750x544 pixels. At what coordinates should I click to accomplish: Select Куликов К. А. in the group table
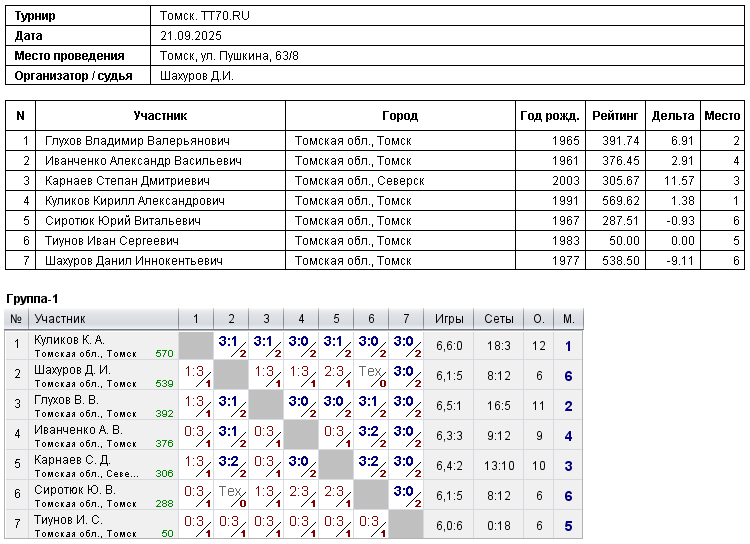click(69, 340)
